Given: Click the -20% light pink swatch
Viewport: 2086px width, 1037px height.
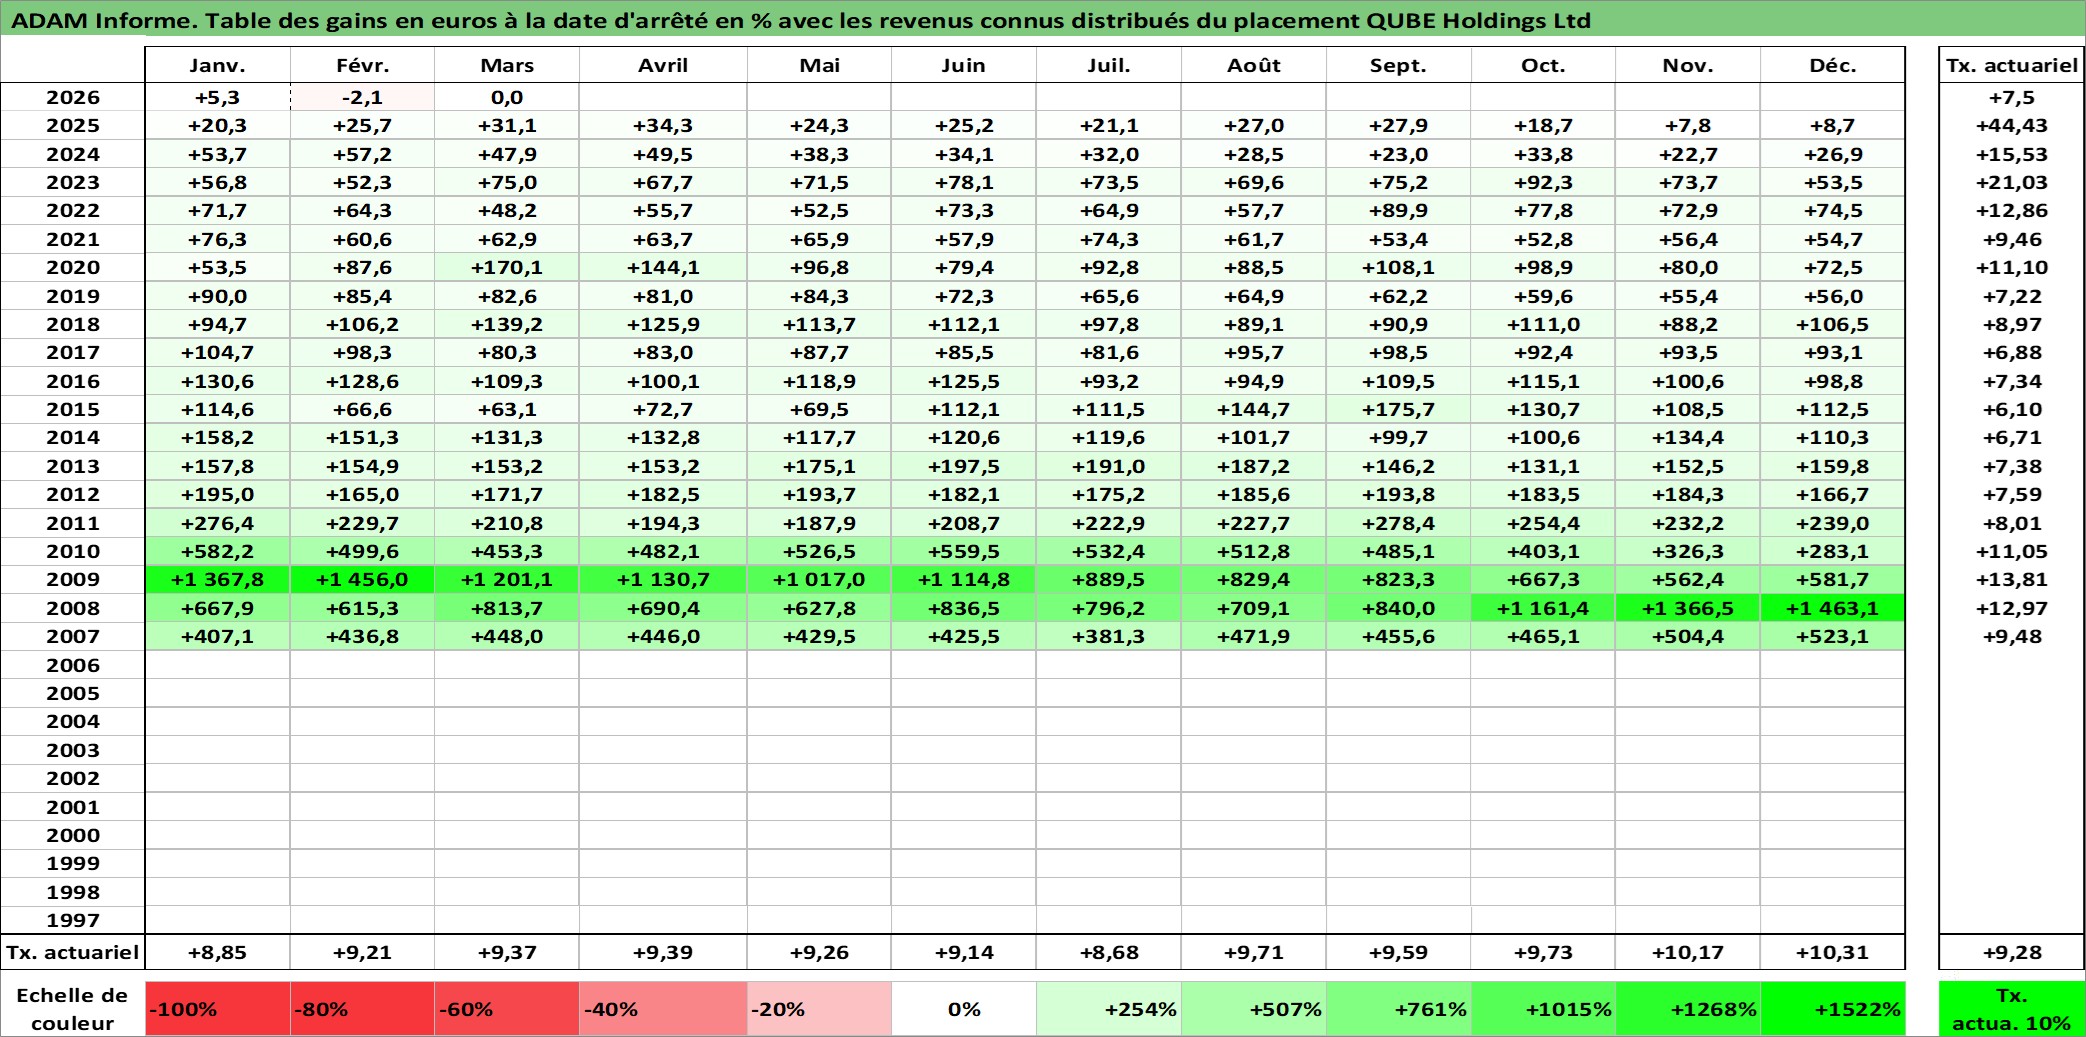Looking at the screenshot, I should tap(819, 1009).
